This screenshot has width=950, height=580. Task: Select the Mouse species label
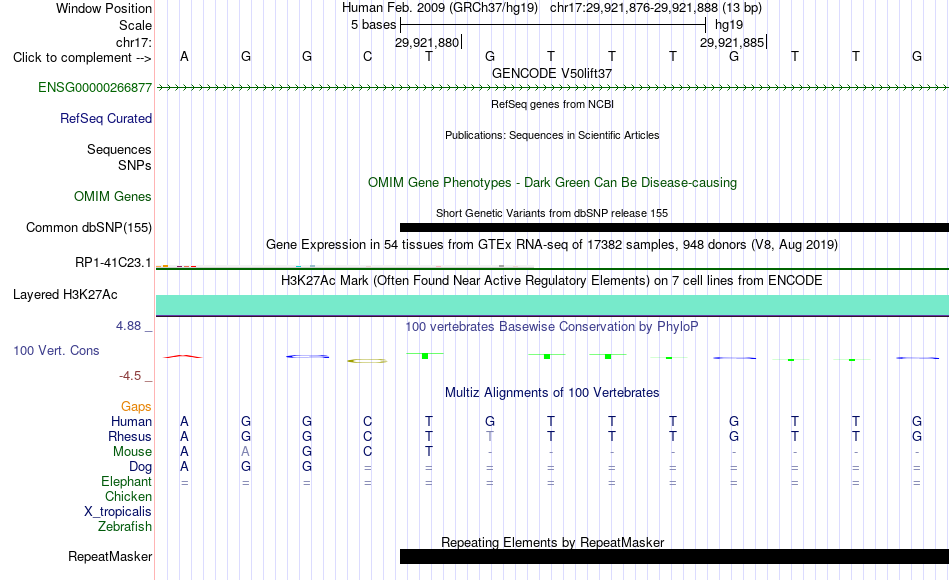click(132, 452)
